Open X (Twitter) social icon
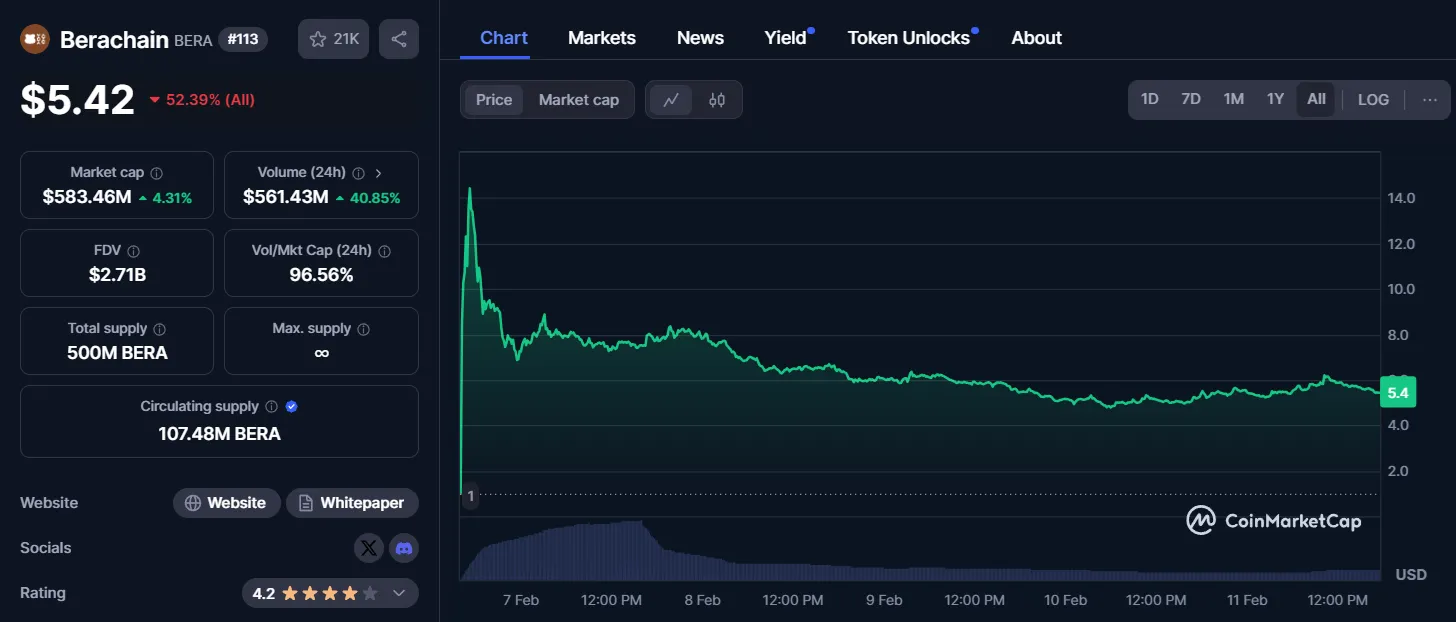Image resolution: width=1456 pixels, height=622 pixels. (x=369, y=548)
